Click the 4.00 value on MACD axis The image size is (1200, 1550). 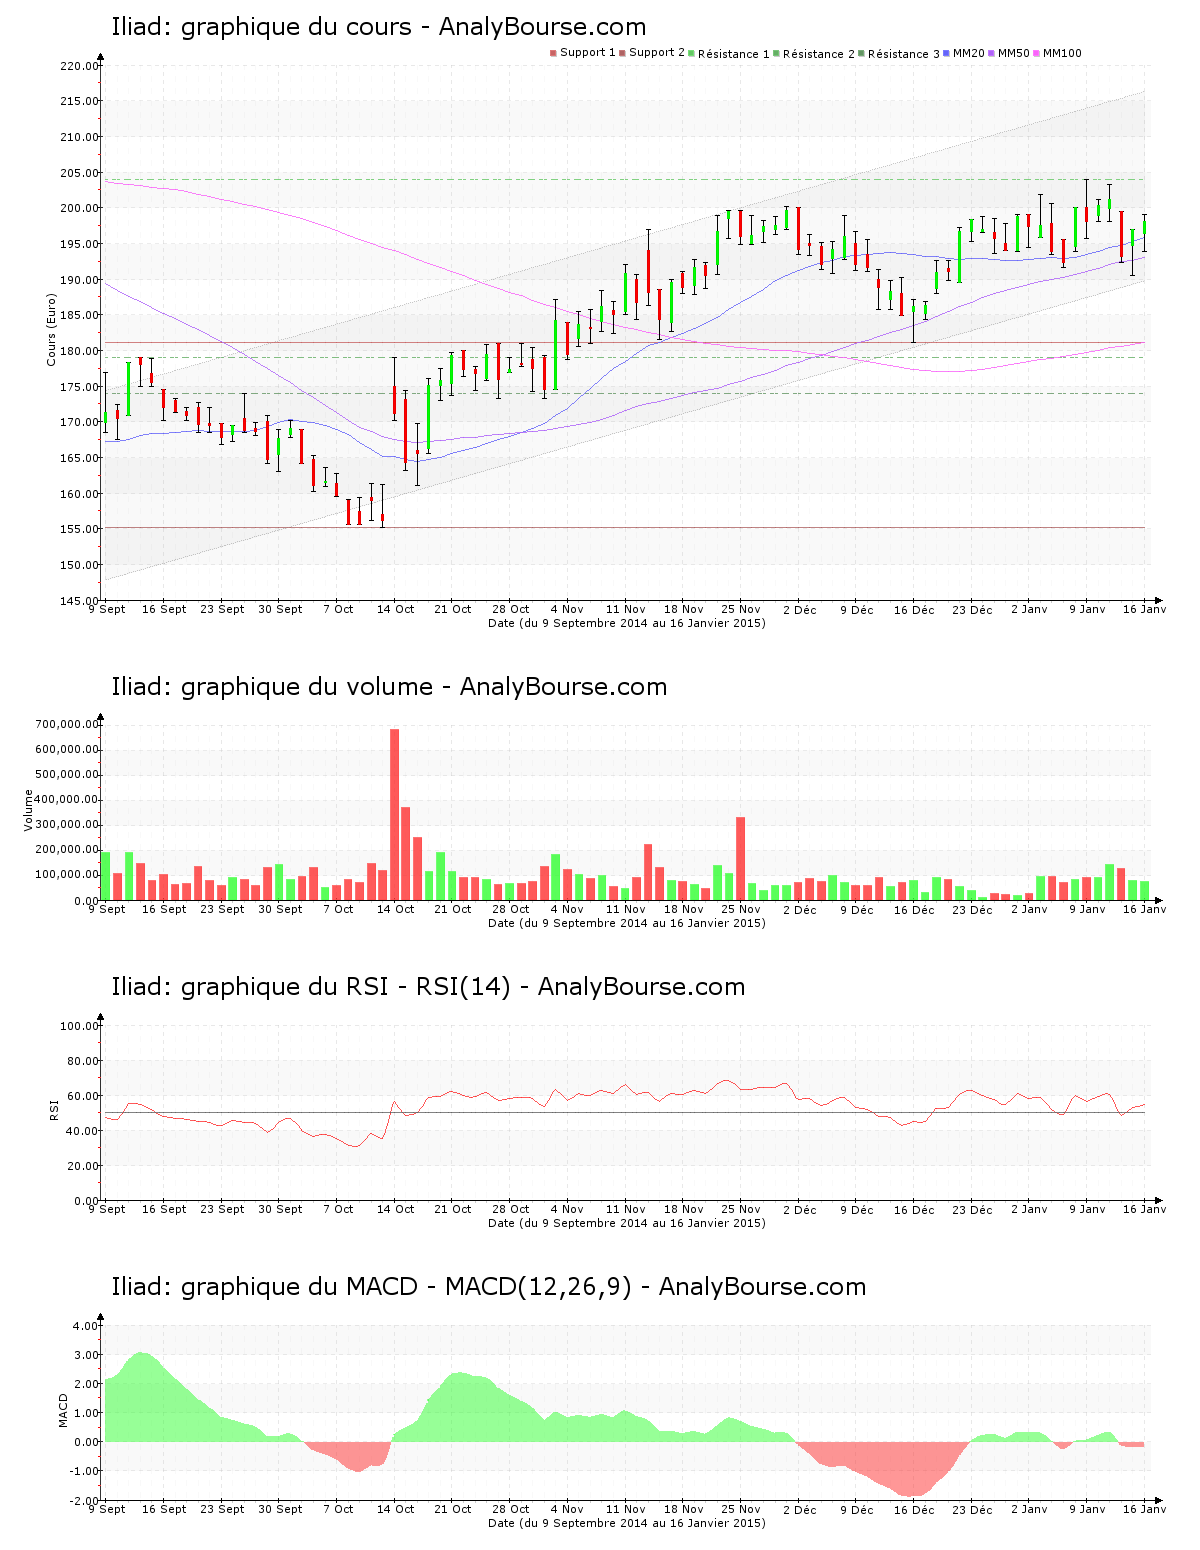[86, 1326]
